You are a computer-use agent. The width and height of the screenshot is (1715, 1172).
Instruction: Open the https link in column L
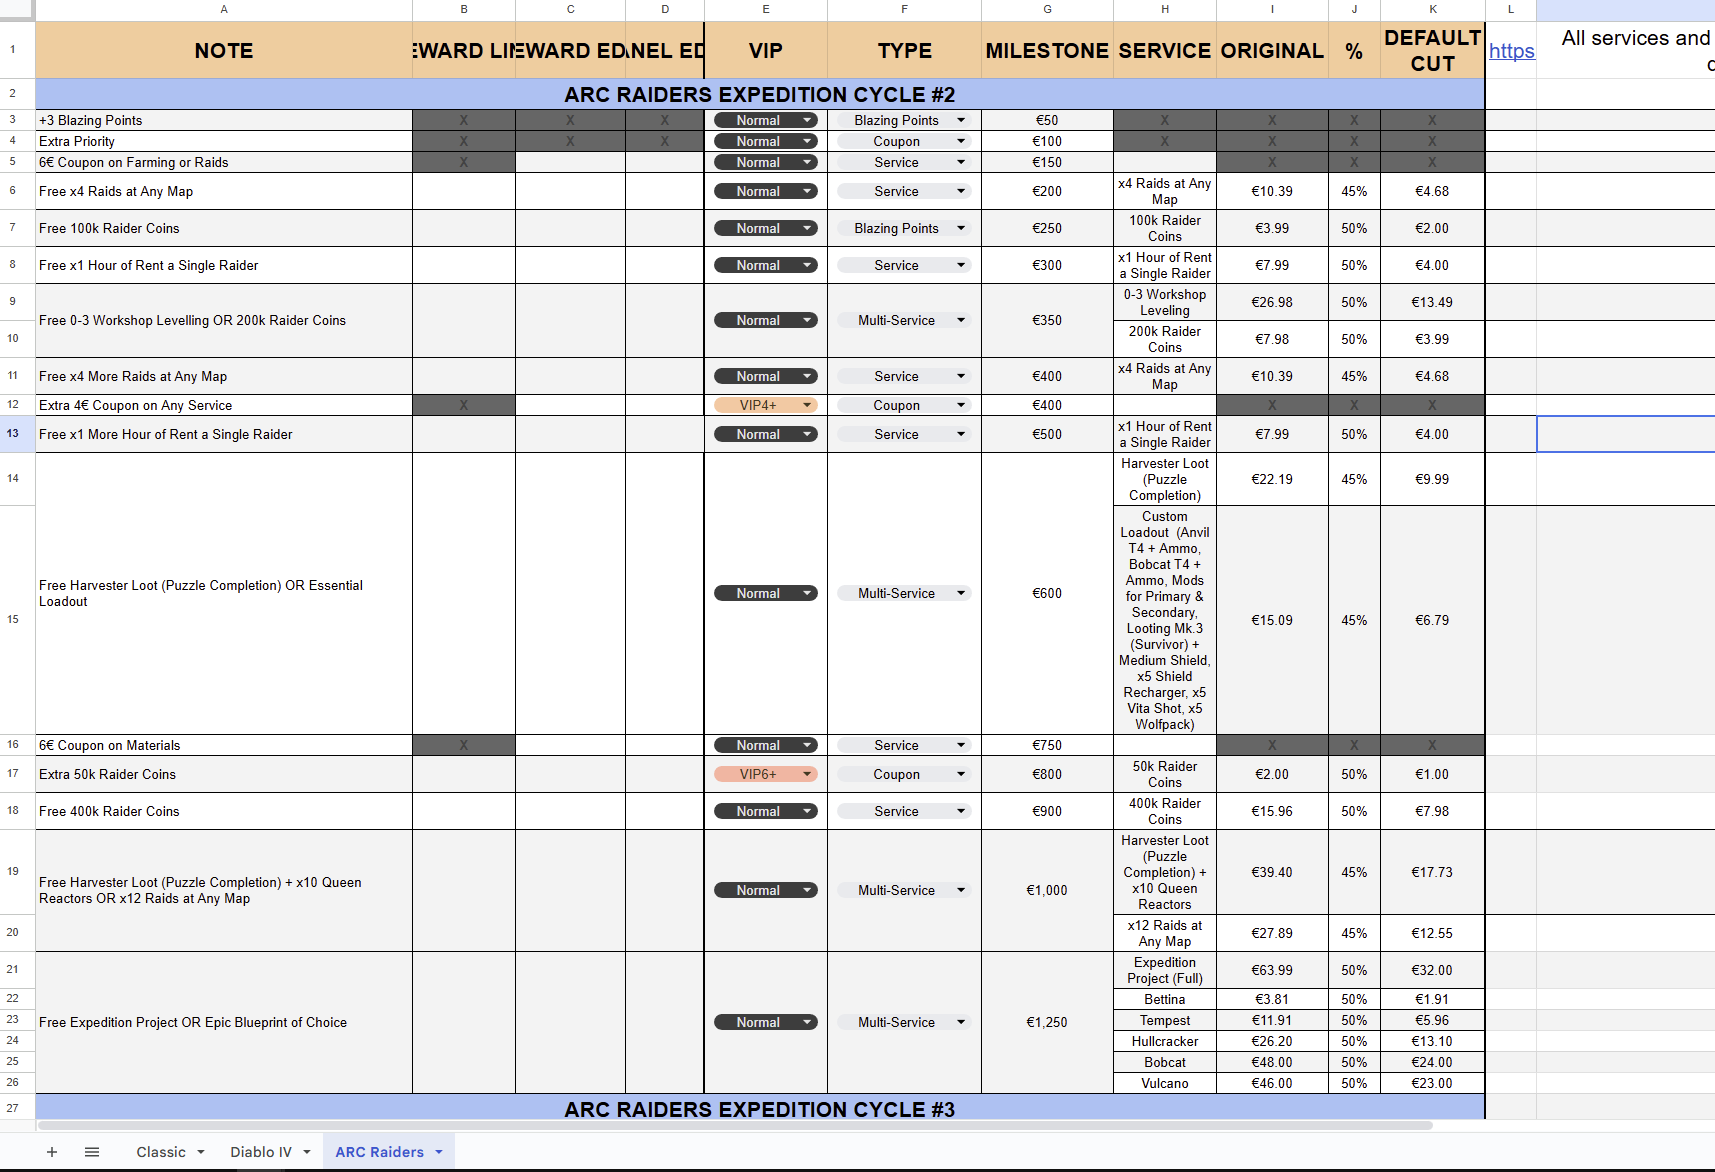(1511, 51)
